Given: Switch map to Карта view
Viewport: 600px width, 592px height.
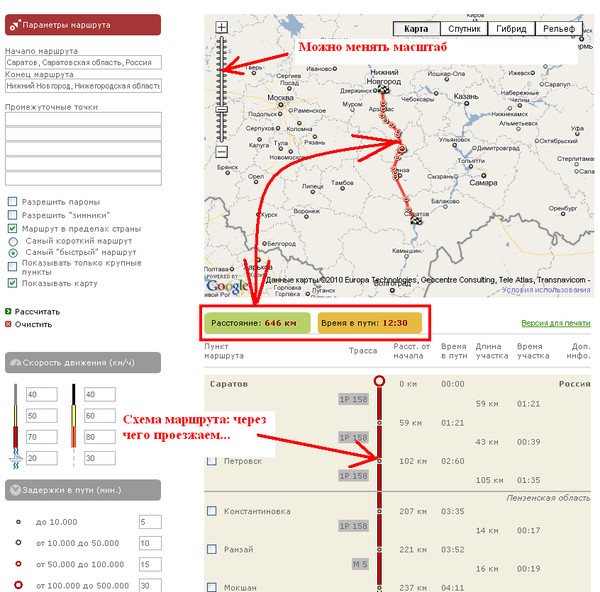Looking at the screenshot, I should click(416, 29).
